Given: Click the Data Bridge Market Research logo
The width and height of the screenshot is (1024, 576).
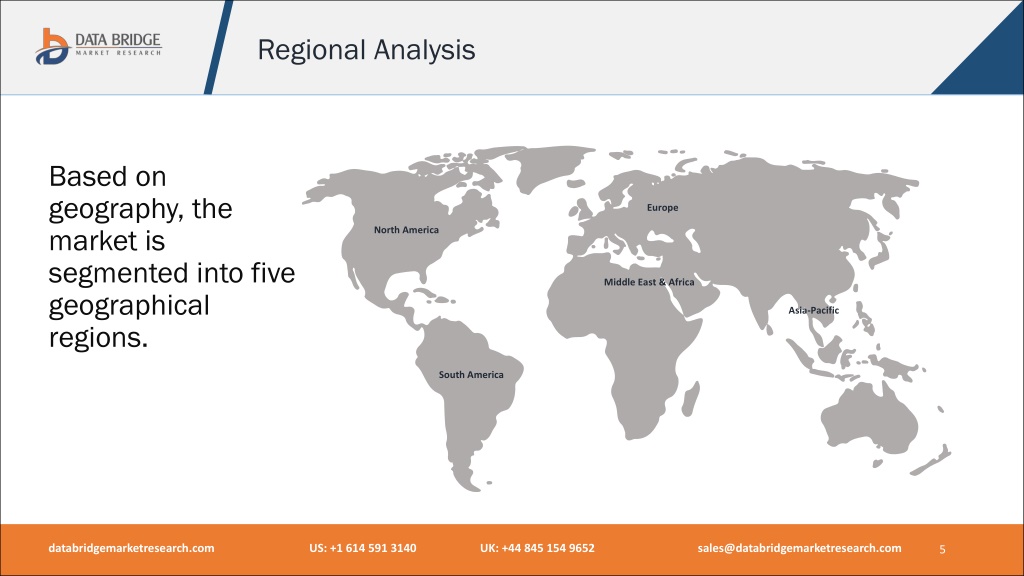Looking at the screenshot, I should click(x=98, y=46).
